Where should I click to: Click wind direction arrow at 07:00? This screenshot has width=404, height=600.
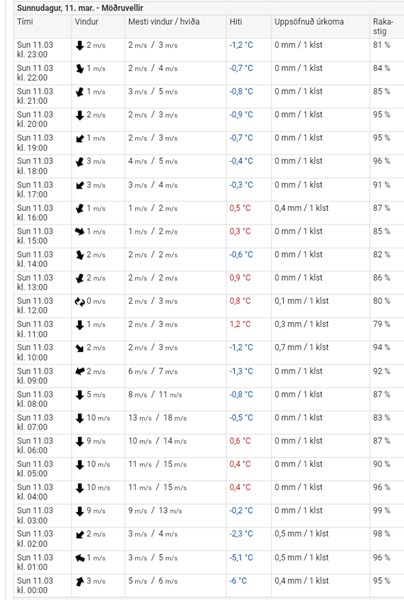click(80, 418)
